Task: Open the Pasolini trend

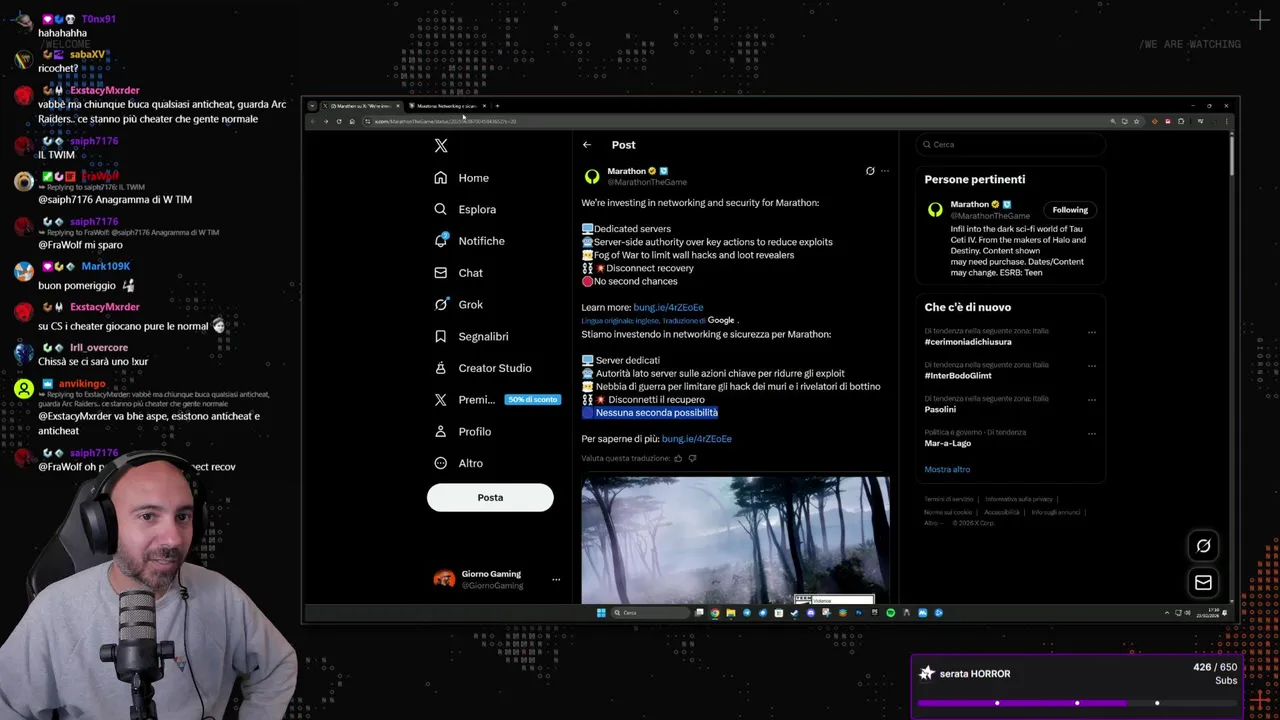Action: click(x=940, y=410)
